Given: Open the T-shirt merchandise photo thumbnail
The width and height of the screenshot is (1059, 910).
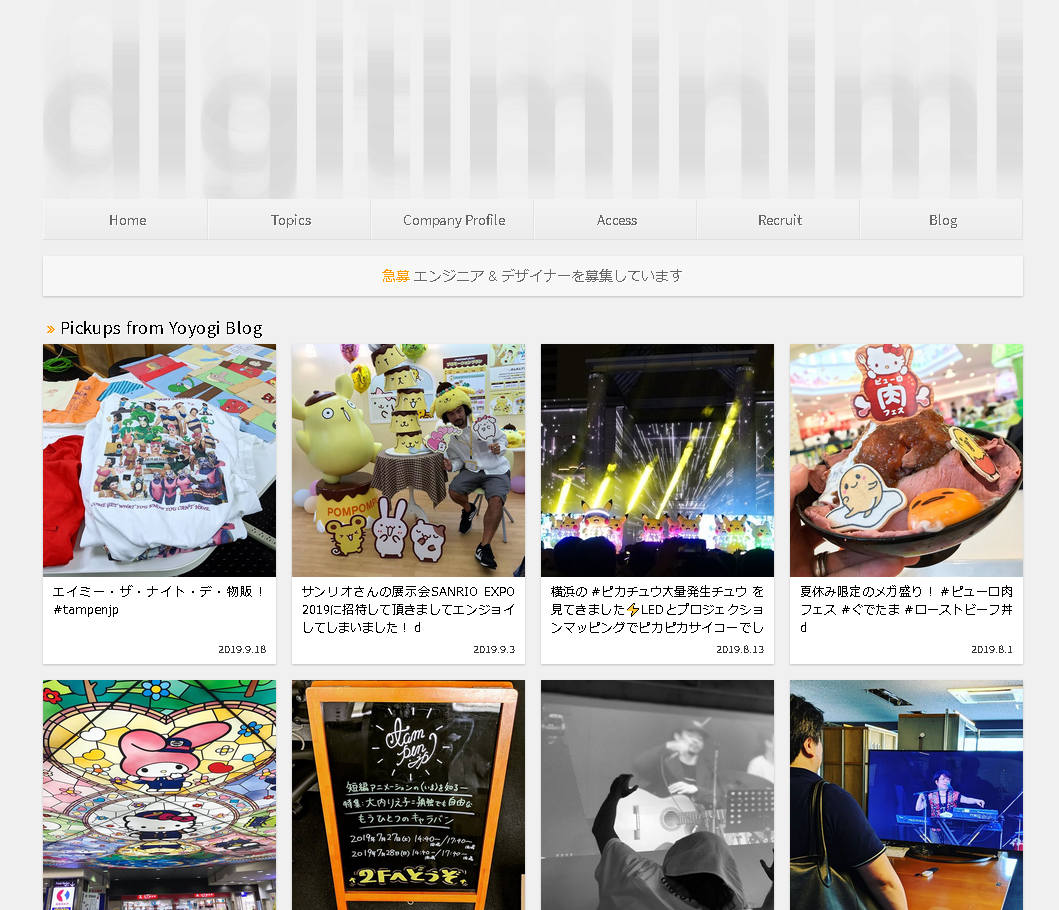Looking at the screenshot, I should (x=159, y=460).
